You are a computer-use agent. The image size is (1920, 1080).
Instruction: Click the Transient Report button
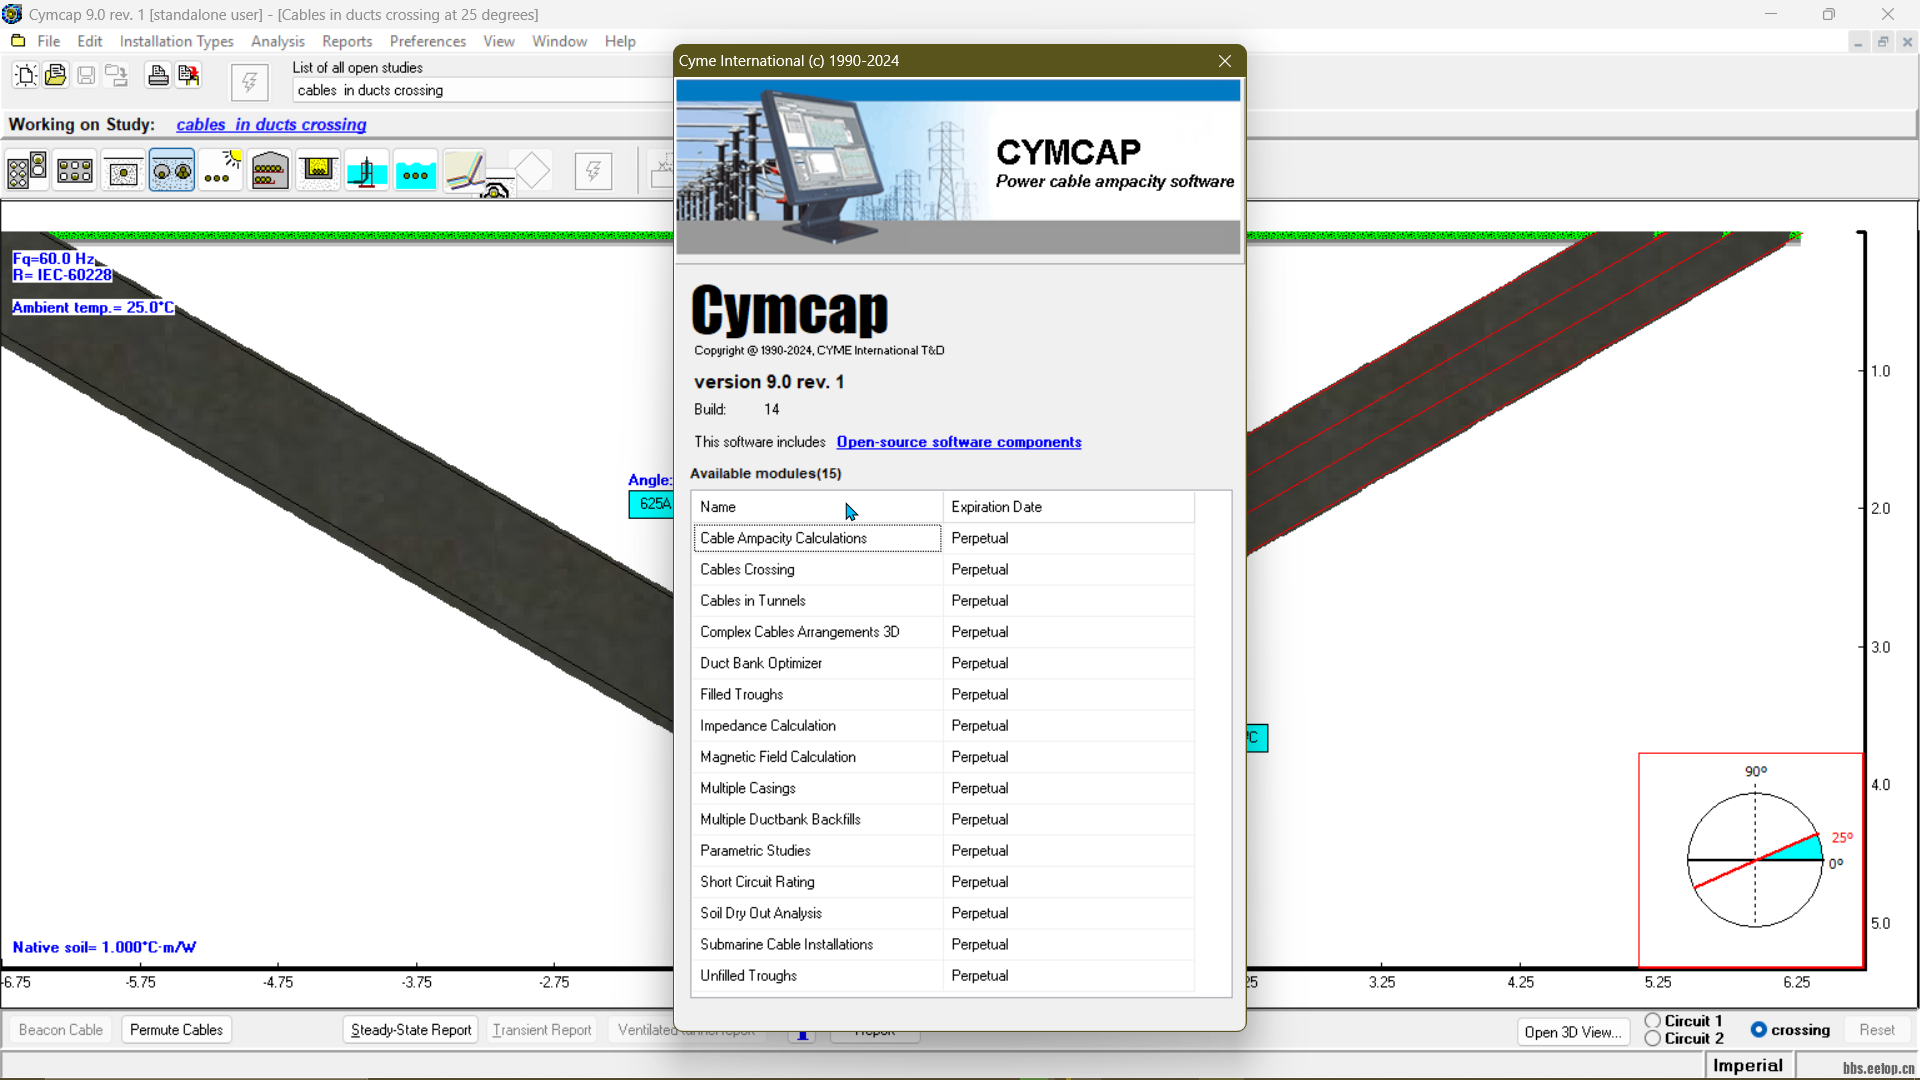pyautogui.click(x=542, y=1030)
